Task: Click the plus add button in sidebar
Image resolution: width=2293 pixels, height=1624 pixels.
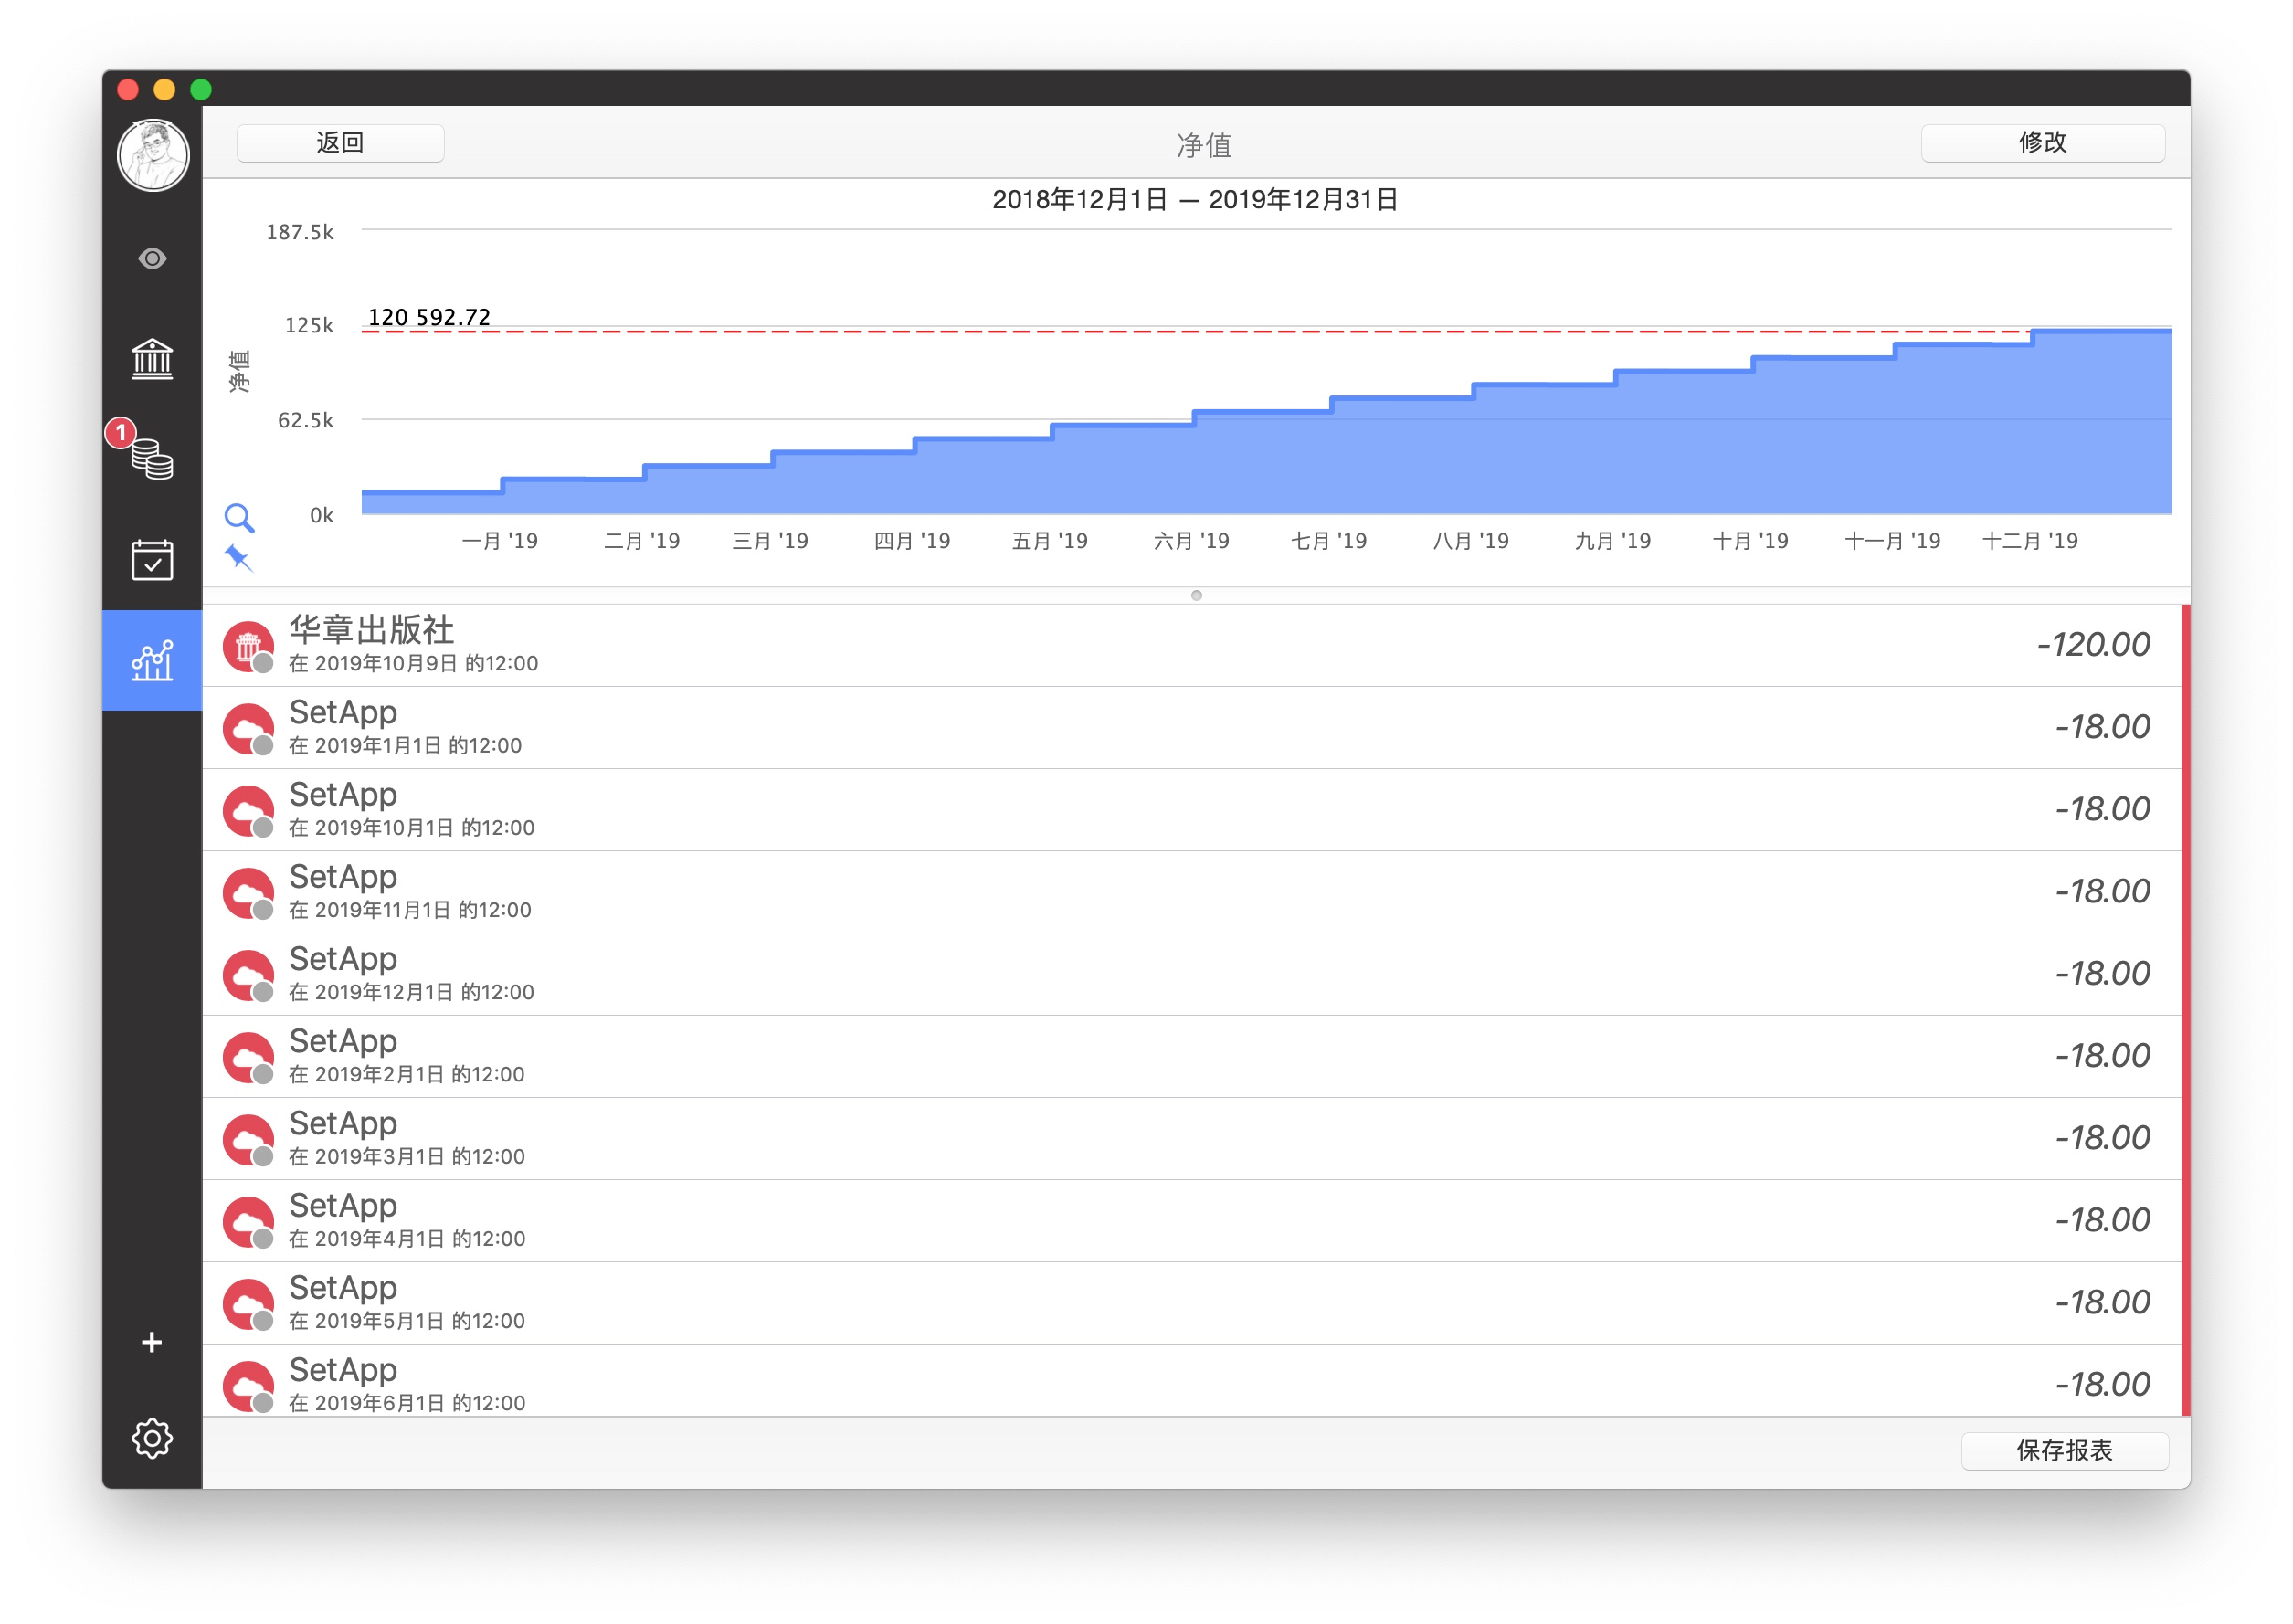Action: pyautogui.click(x=152, y=1342)
